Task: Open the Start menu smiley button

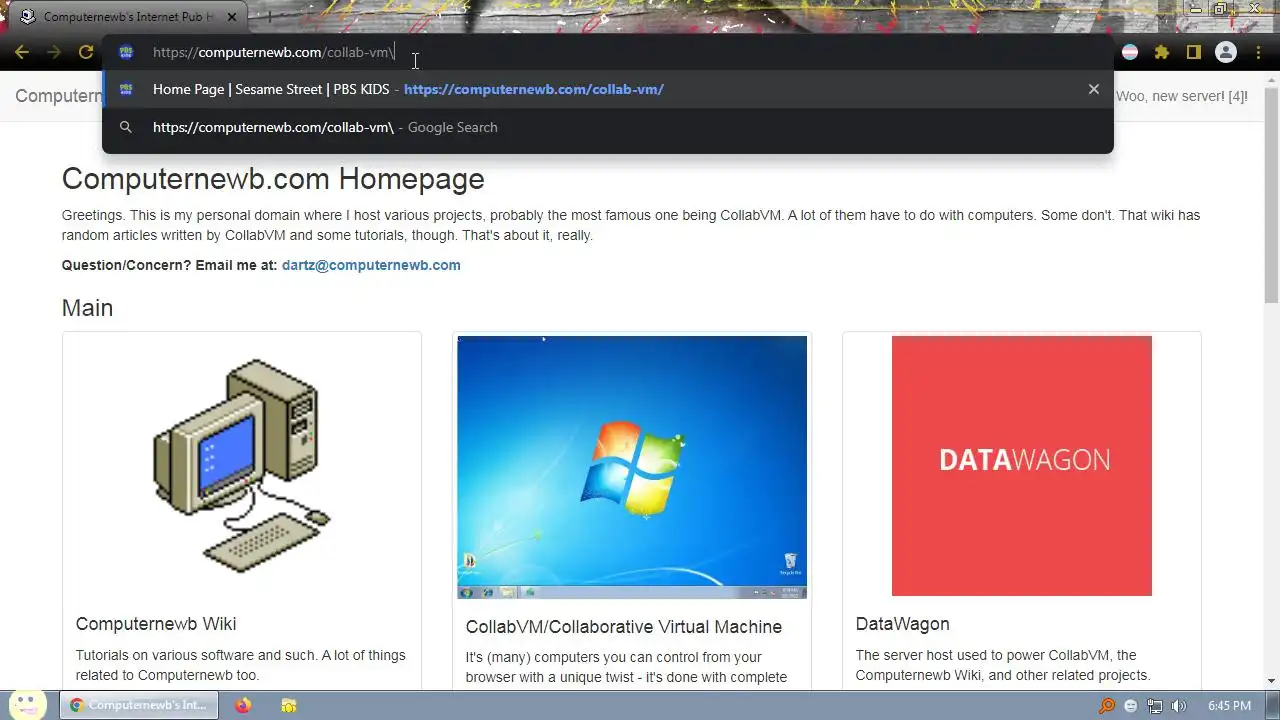Action: 28,705
